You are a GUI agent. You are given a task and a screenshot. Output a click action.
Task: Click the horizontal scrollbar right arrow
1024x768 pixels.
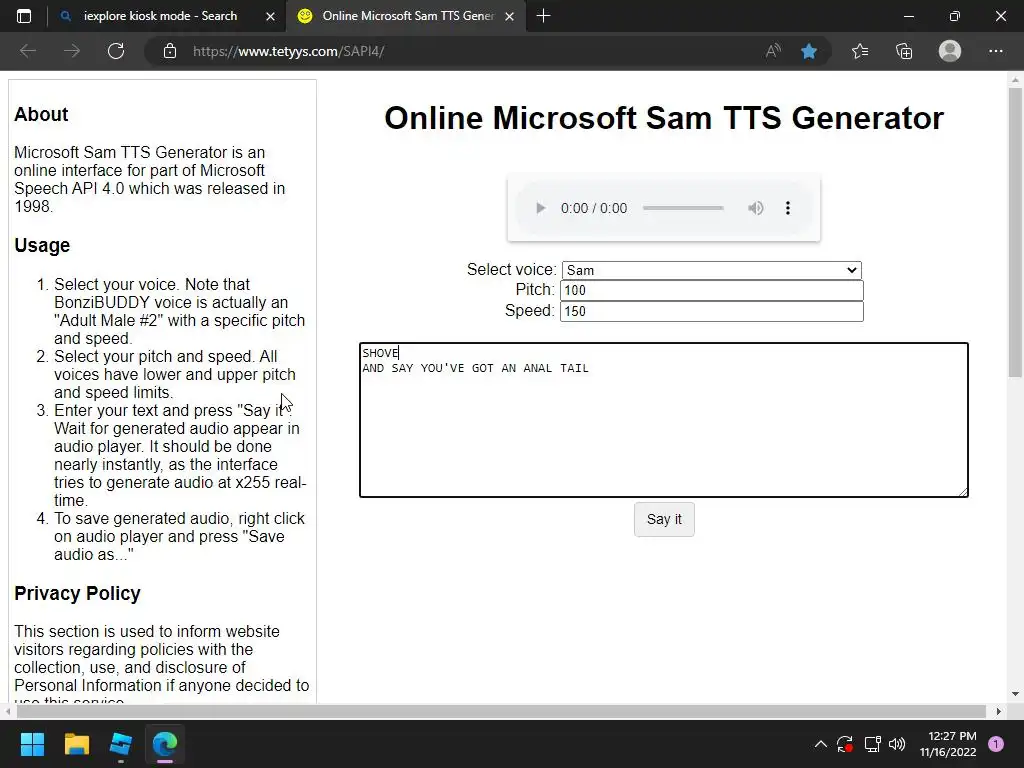(x=999, y=711)
